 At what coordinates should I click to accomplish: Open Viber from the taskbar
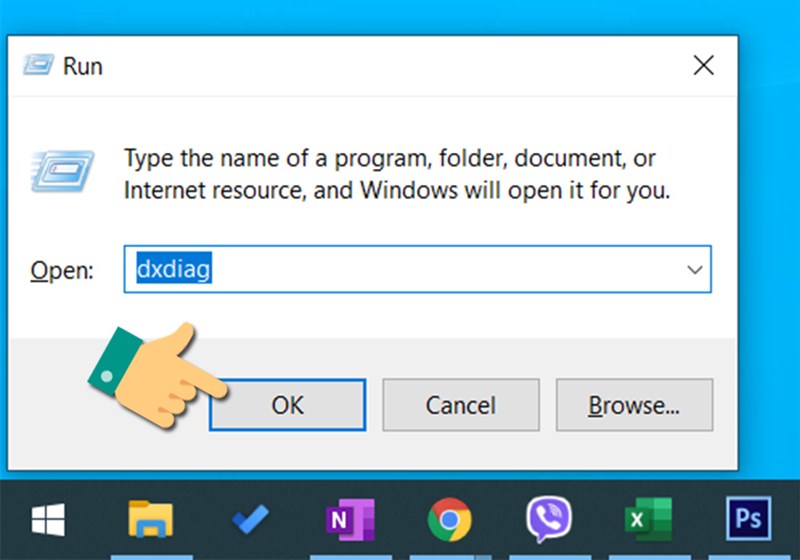[549, 520]
